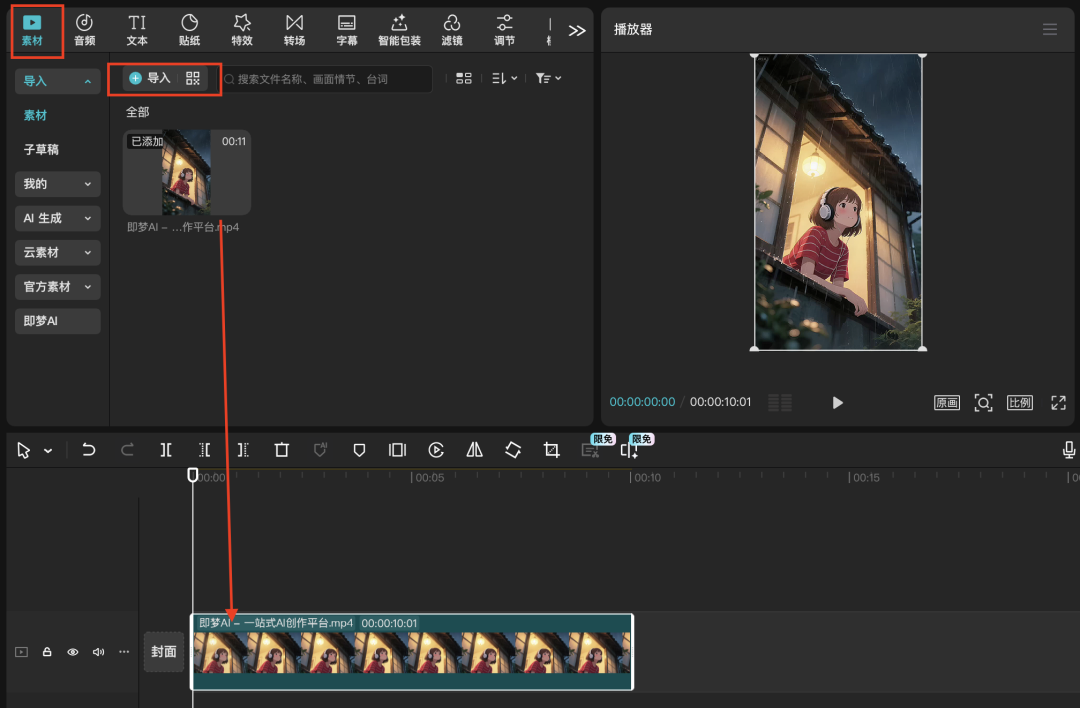Click the 导入 import button
The height and width of the screenshot is (708, 1080).
[150, 78]
